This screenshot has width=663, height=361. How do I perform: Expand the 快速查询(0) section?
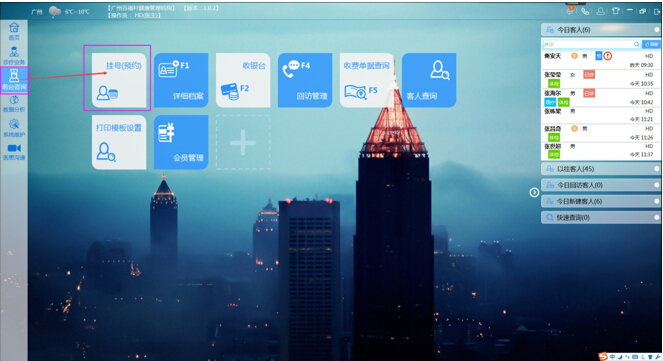(x=600, y=217)
